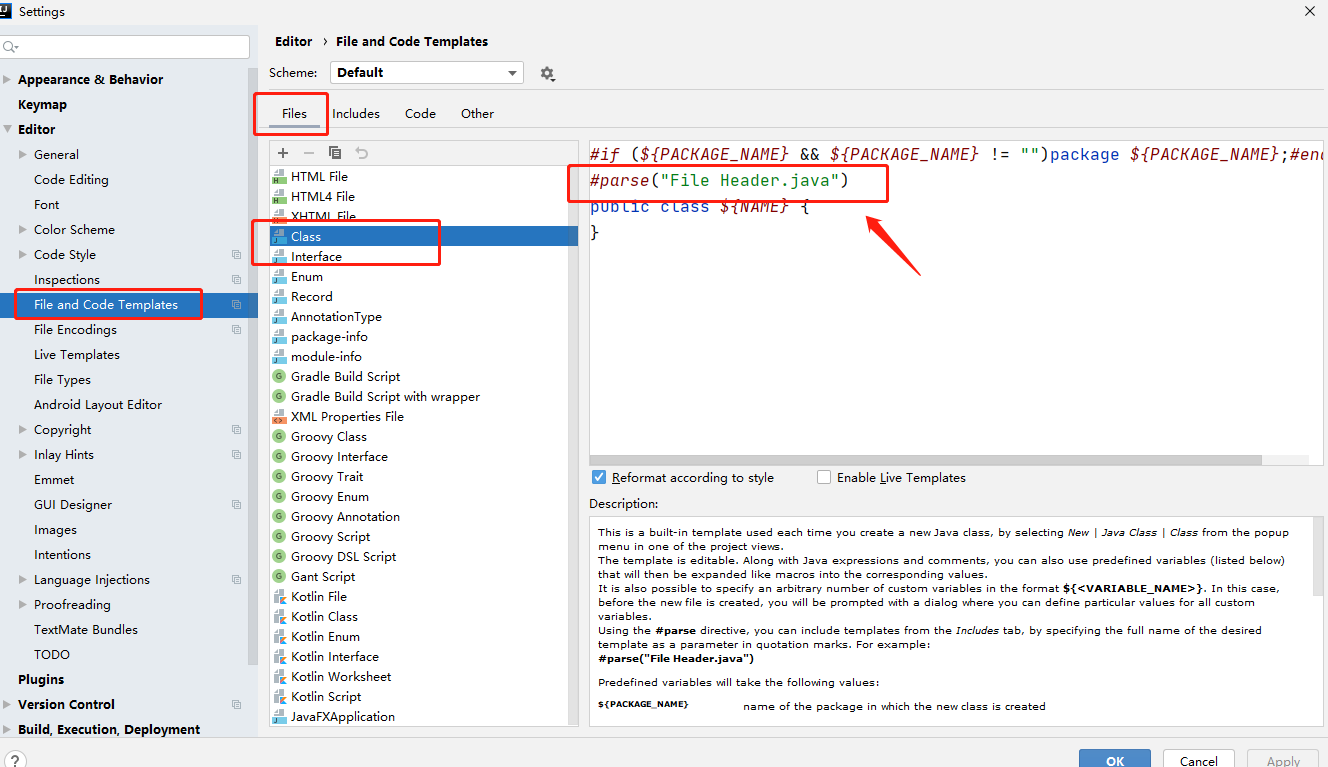Click the project-level icon next to Version Control
This screenshot has height=767, width=1328.
click(236, 705)
